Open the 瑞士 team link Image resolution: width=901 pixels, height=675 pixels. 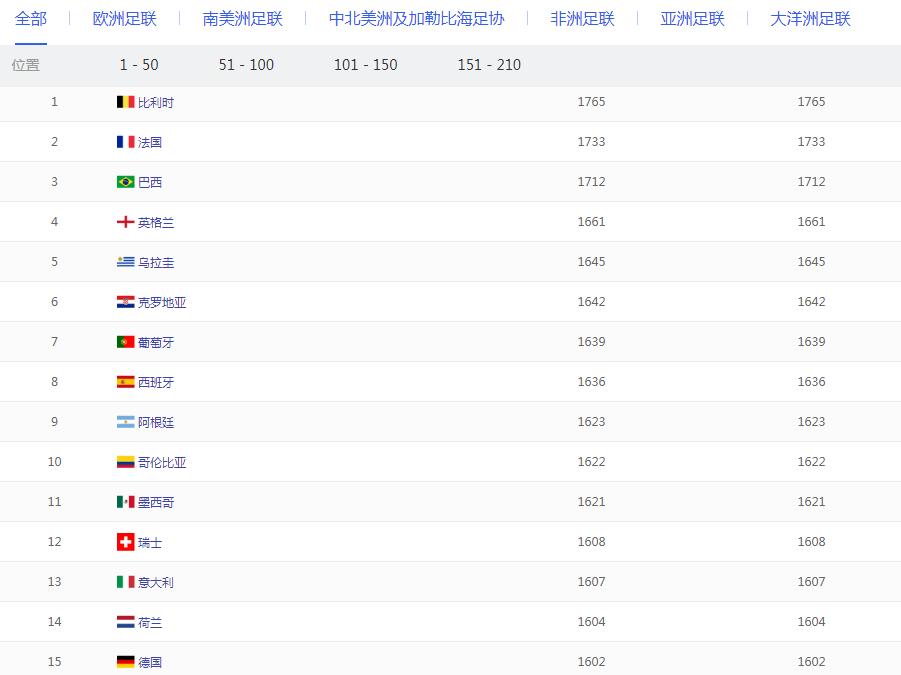(x=150, y=542)
